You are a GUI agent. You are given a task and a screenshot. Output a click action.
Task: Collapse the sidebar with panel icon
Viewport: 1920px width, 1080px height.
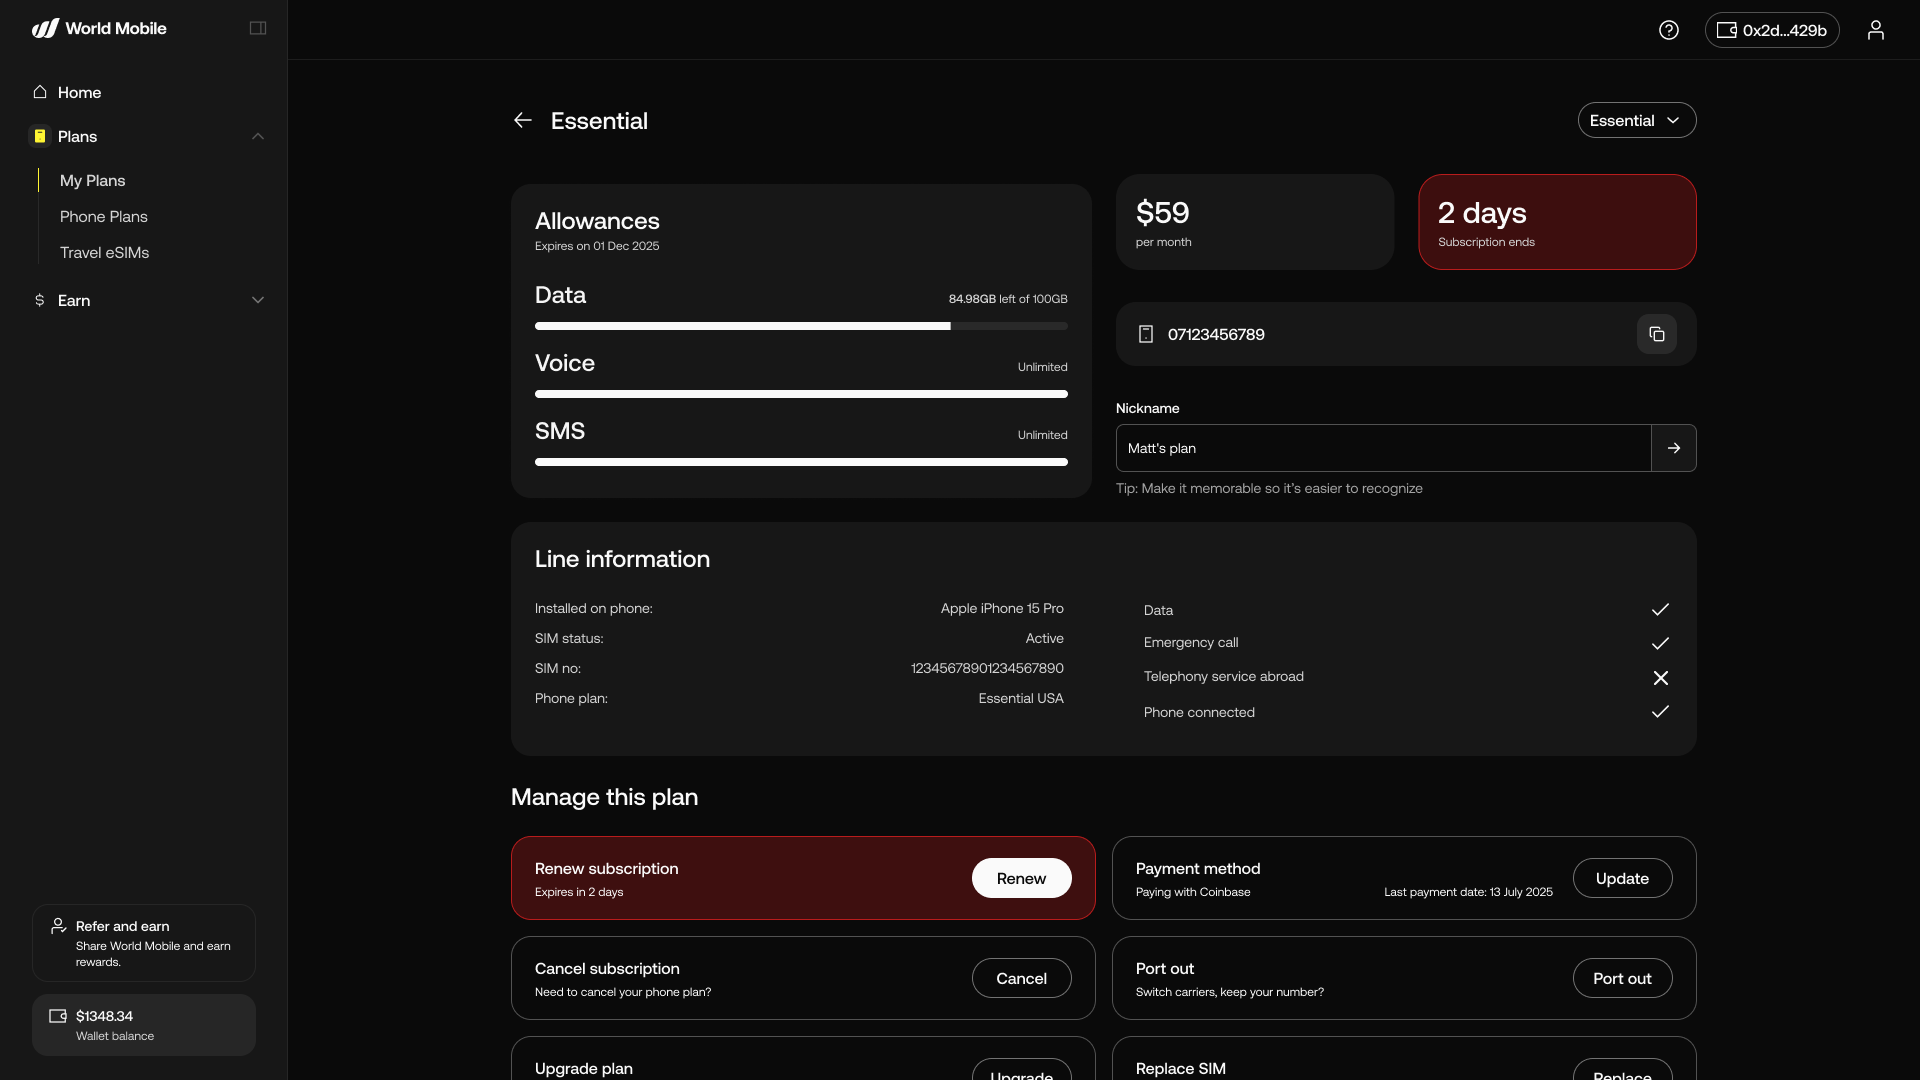pos(257,28)
